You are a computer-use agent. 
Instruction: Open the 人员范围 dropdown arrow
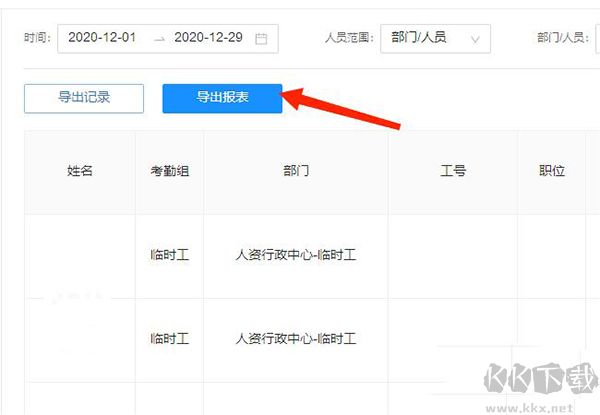click(475, 39)
